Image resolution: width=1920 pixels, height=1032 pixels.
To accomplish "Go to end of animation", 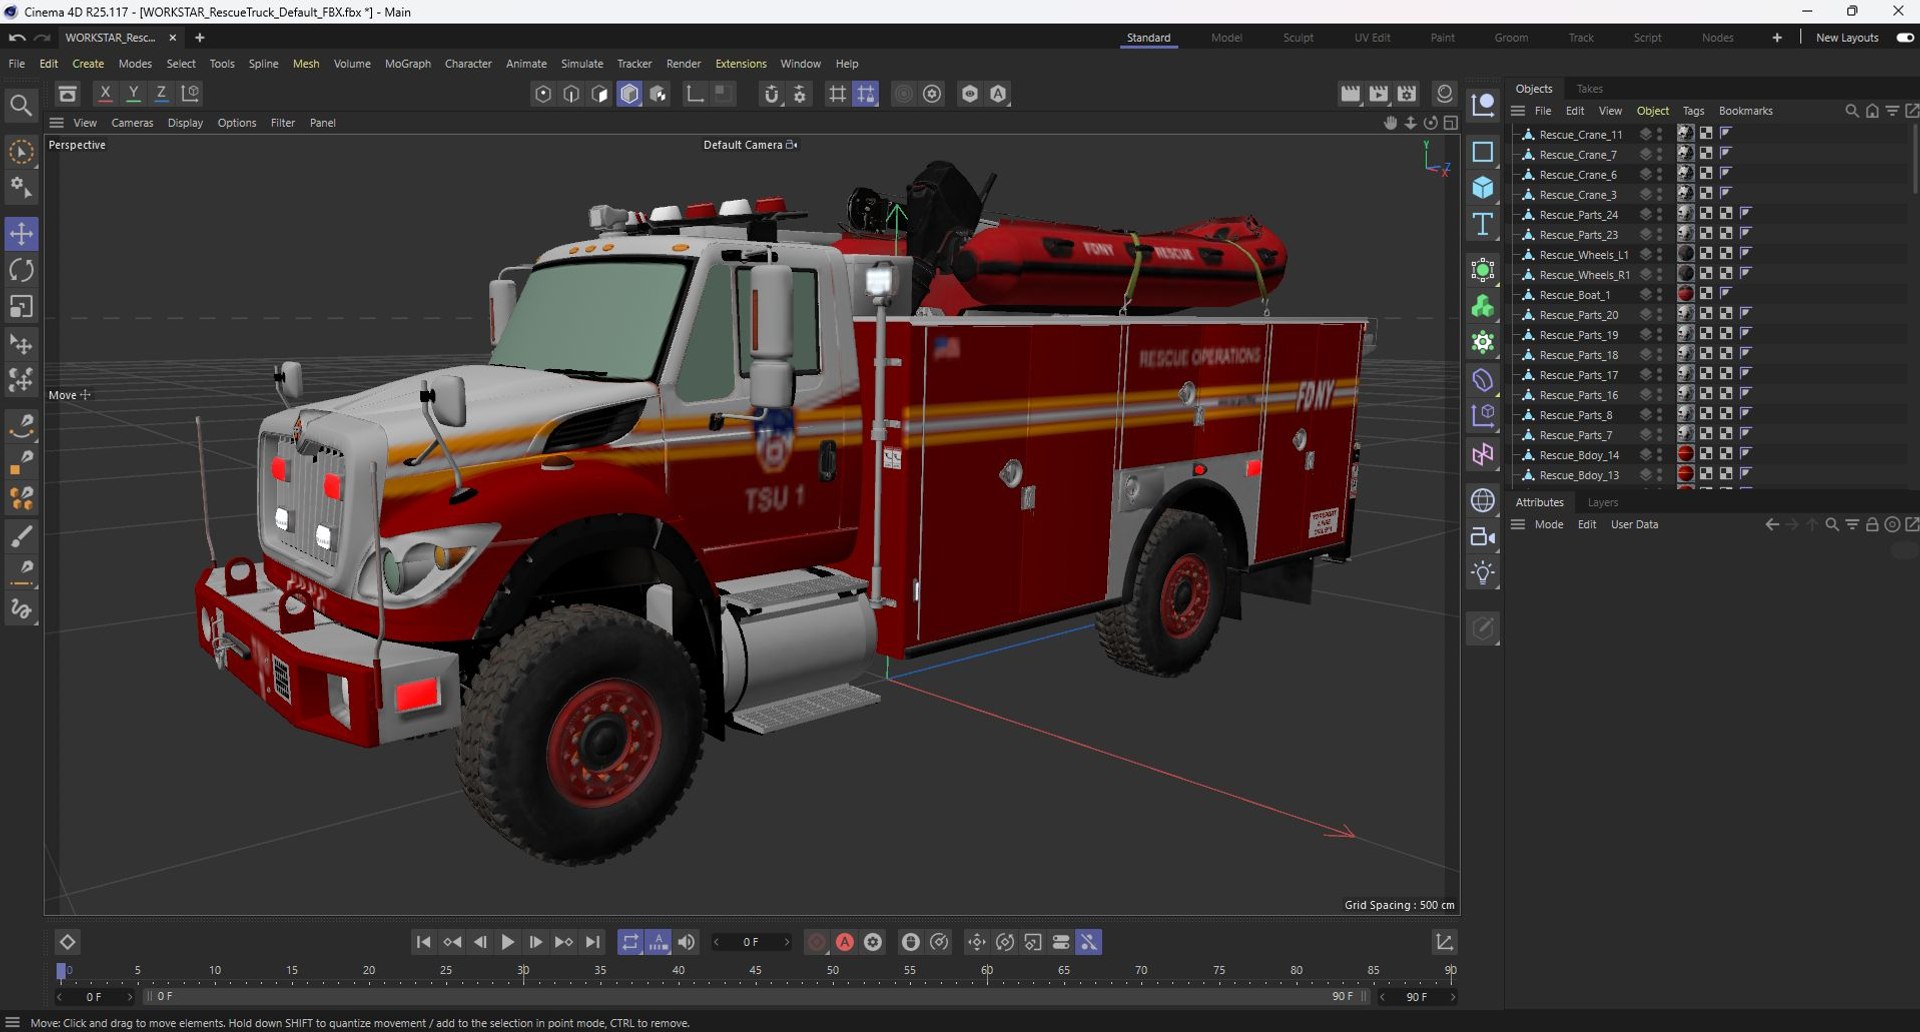I will click(593, 942).
